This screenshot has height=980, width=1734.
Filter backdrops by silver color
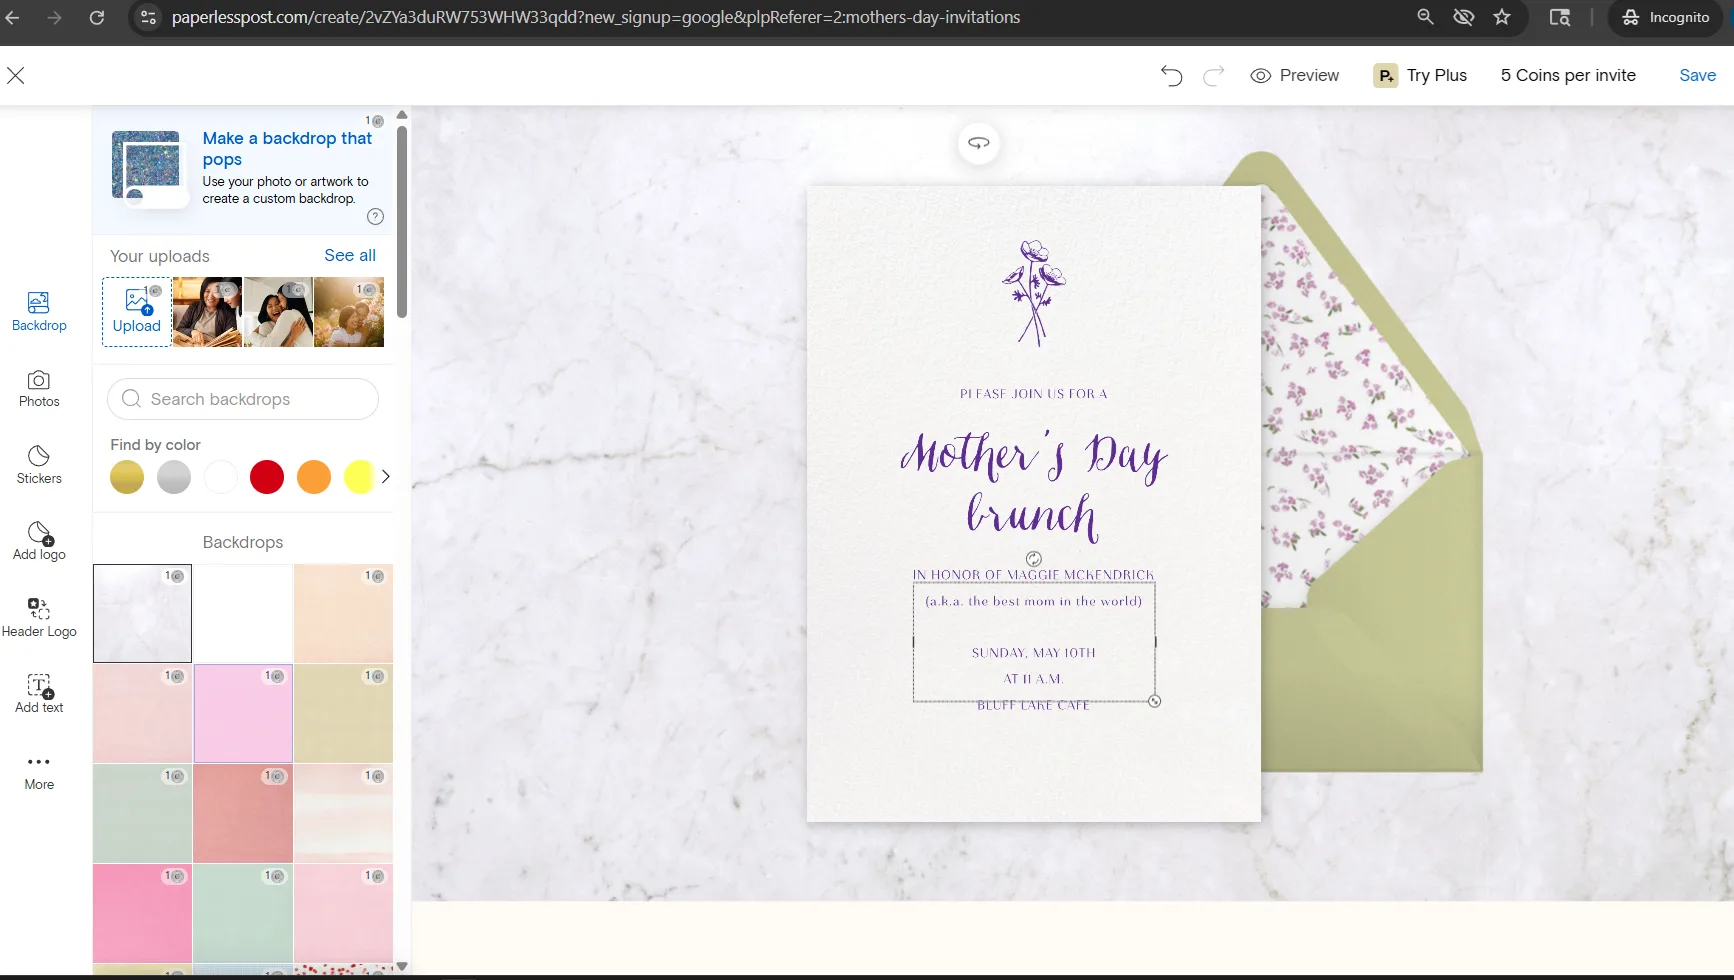pos(174,477)
